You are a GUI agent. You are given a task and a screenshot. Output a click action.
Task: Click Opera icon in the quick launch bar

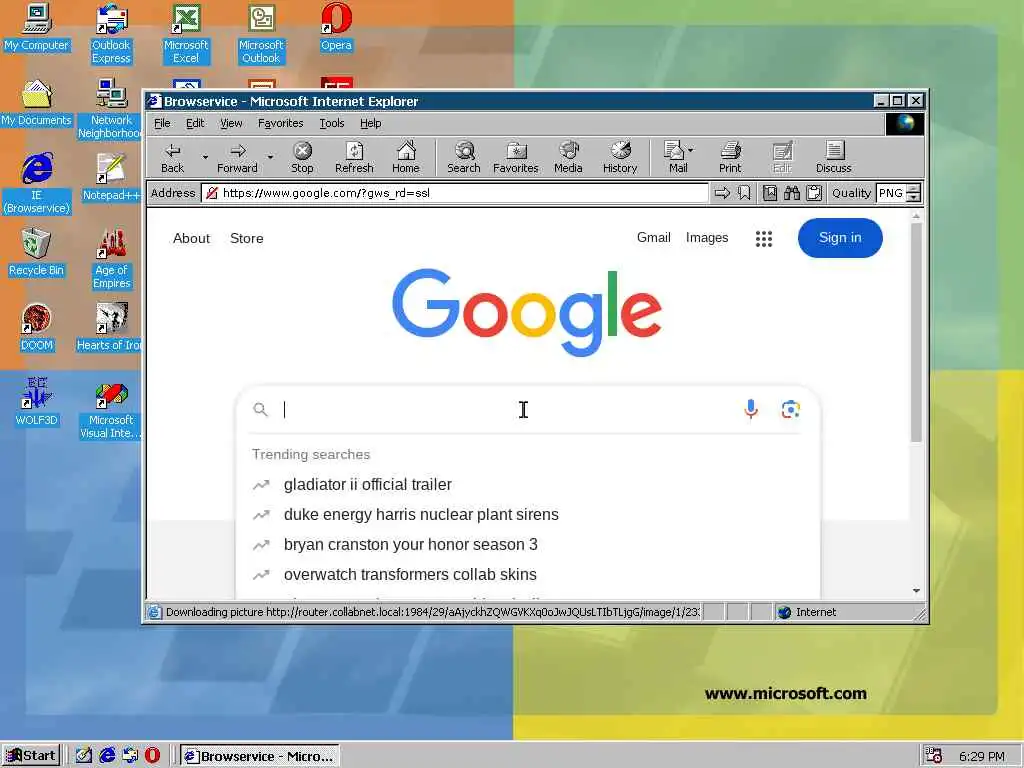152,756
